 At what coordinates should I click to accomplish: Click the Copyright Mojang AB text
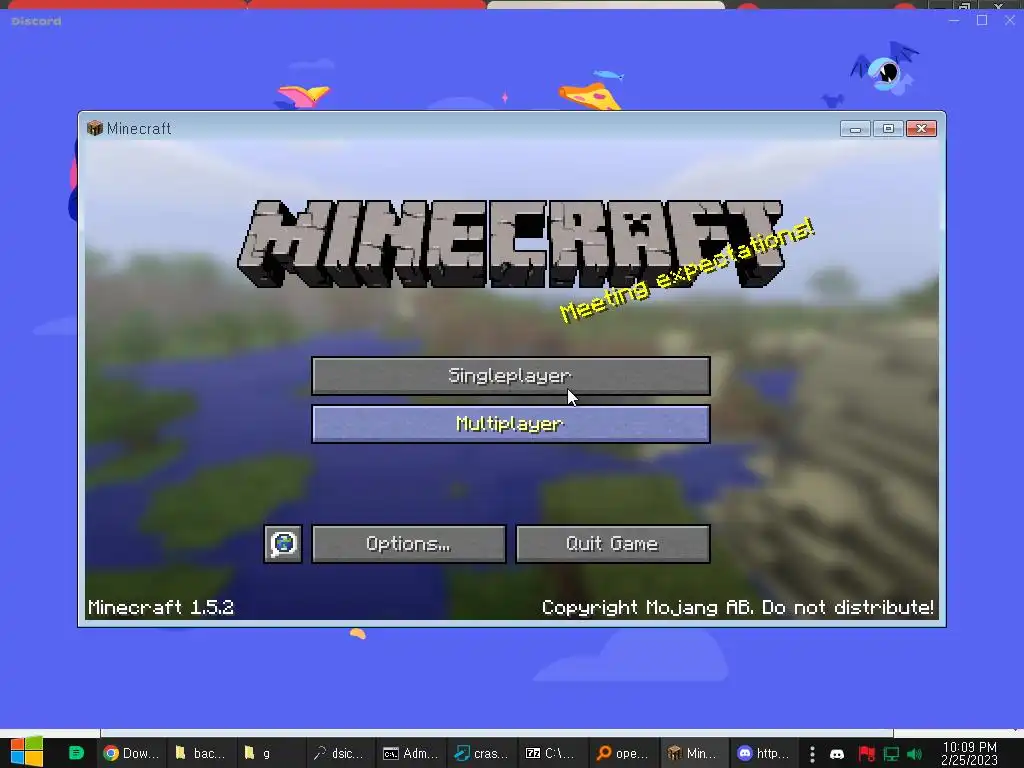tap(738, 607)
